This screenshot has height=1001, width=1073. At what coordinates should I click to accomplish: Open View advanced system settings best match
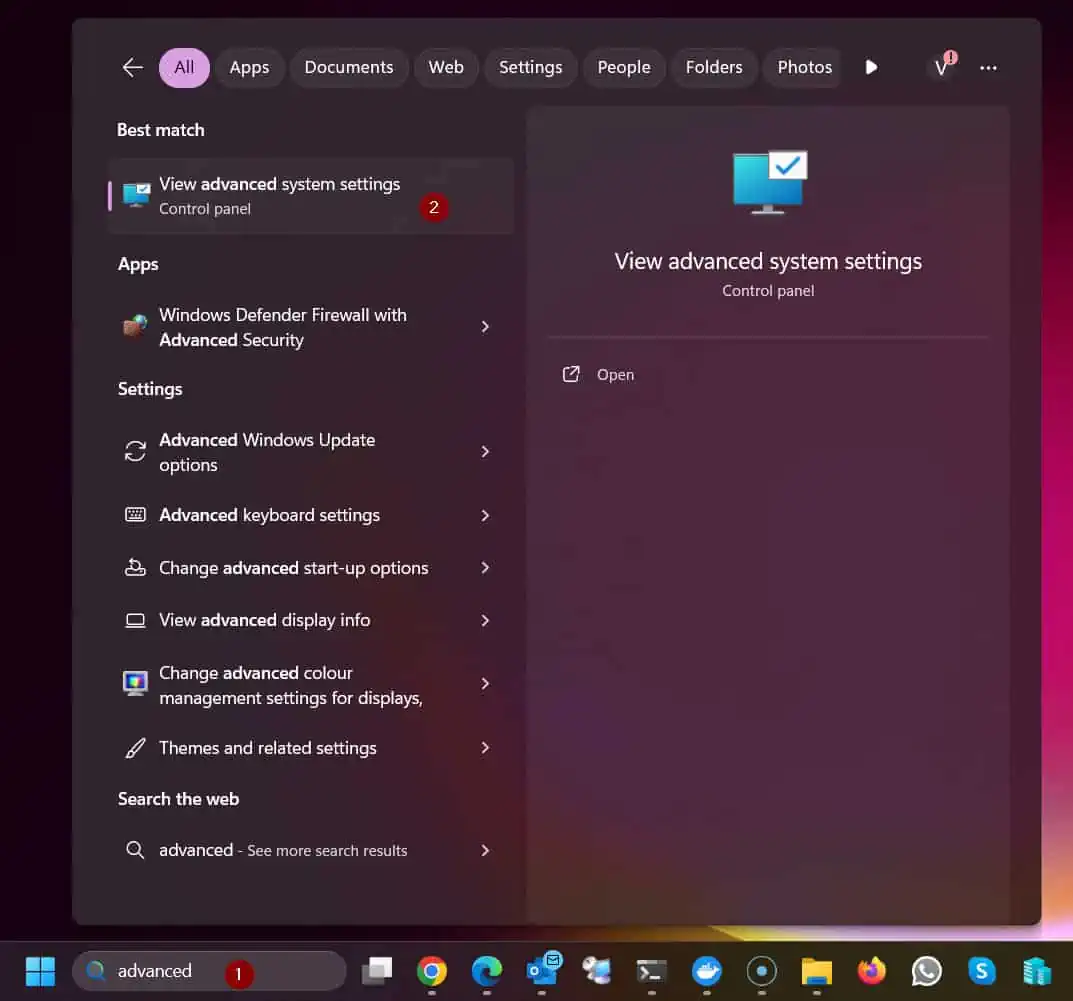coord(311,196)
